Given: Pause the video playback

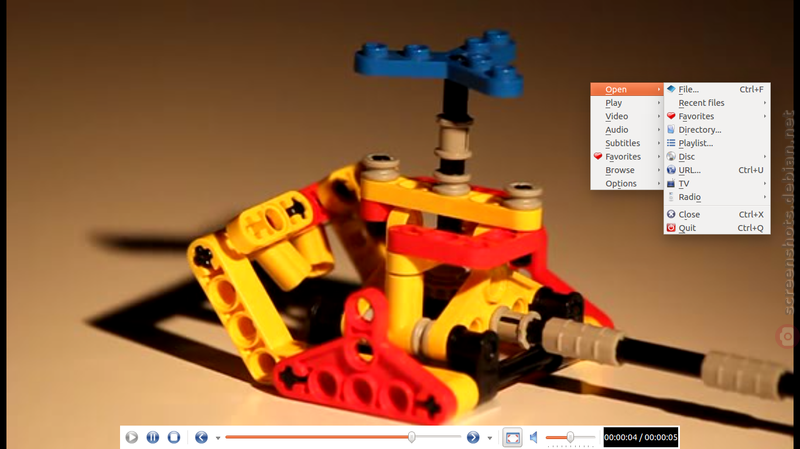Looking at the screenshot, I should [x=153, y=437].
